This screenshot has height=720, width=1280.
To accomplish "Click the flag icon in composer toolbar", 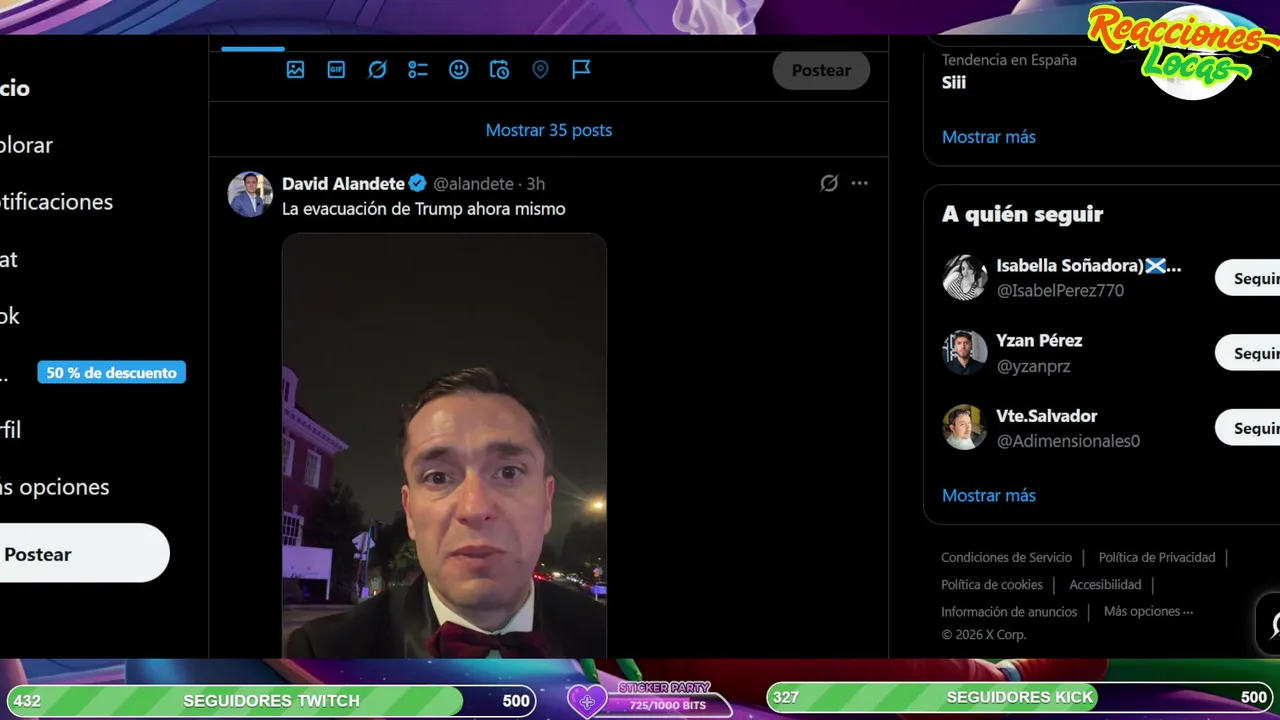I will tap(581, 69).
